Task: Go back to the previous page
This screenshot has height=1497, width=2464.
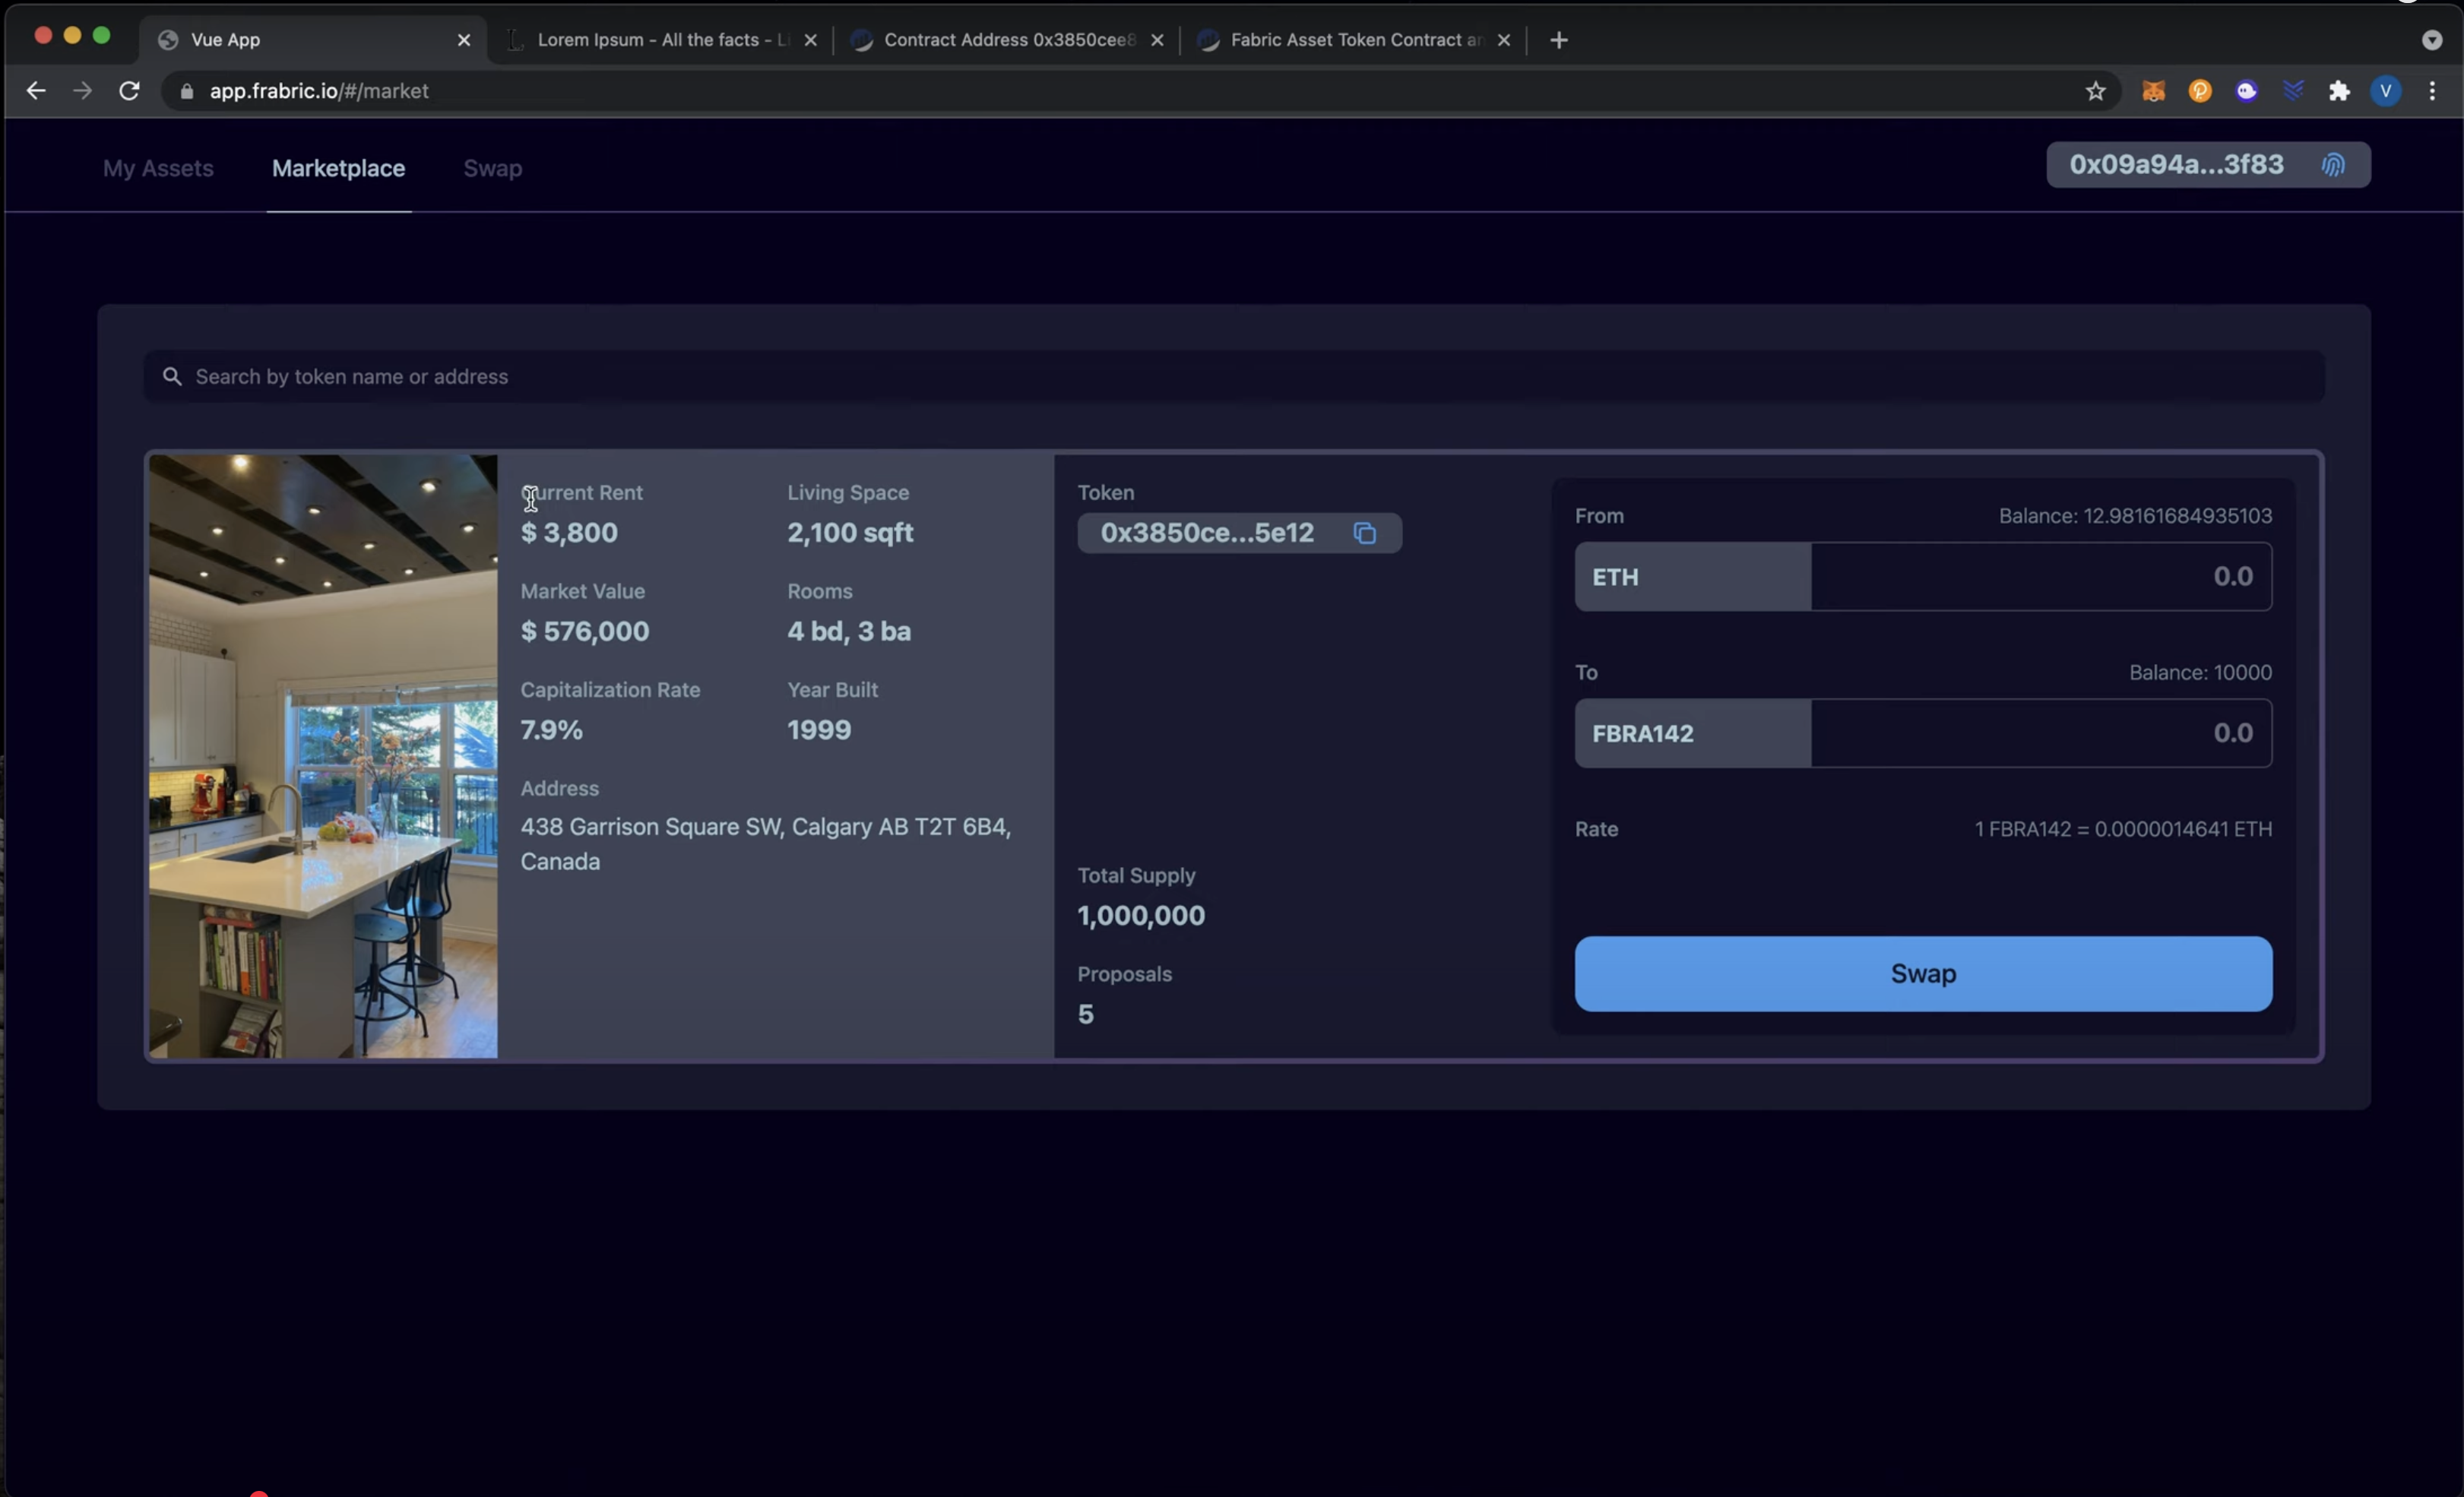Action: [x=36, y=91]
